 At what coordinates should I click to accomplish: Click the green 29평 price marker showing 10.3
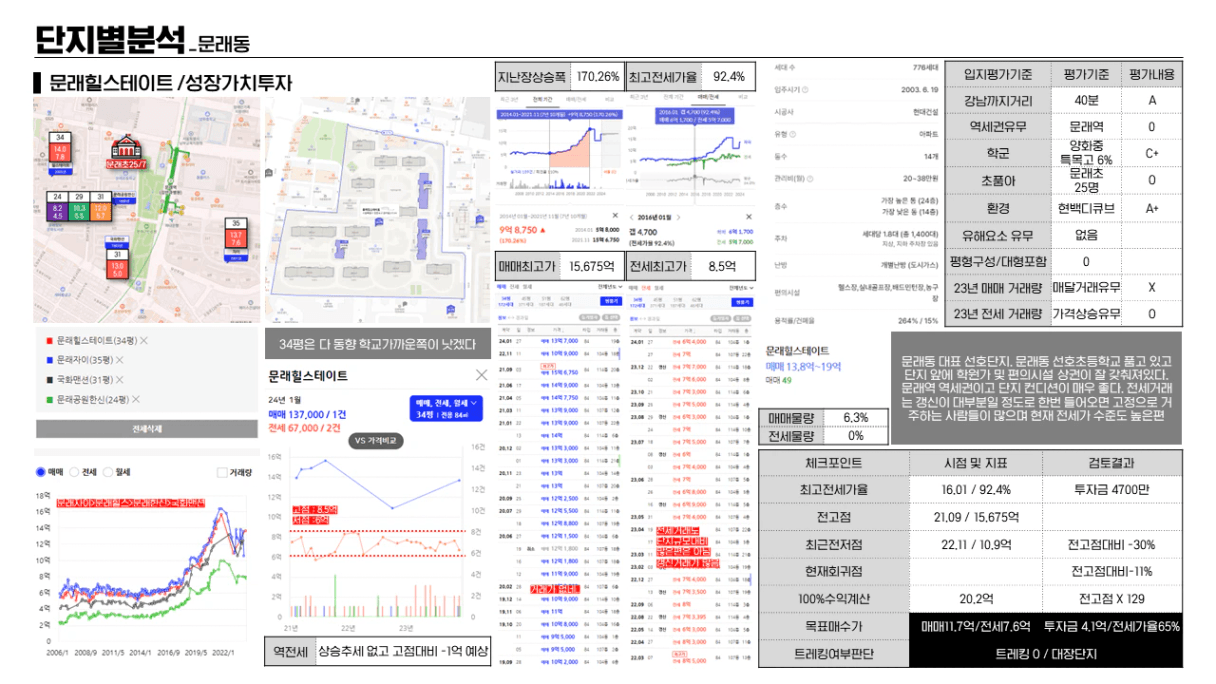(79, 207)
